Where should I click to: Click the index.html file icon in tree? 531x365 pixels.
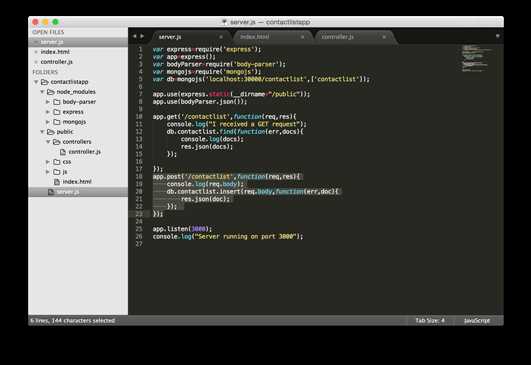pyautogui.click(x=57, y=182)
